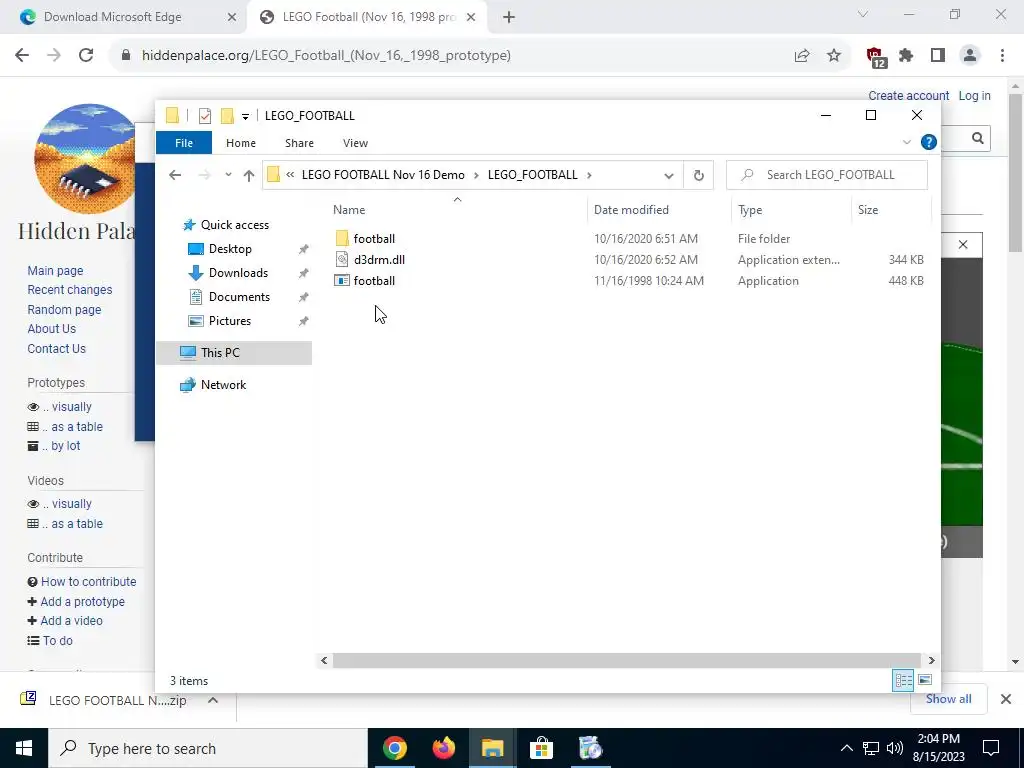Viewport: 1024px width, 768px height.
Task: Open the notification center icon
Action: click(x=991, y=748)
